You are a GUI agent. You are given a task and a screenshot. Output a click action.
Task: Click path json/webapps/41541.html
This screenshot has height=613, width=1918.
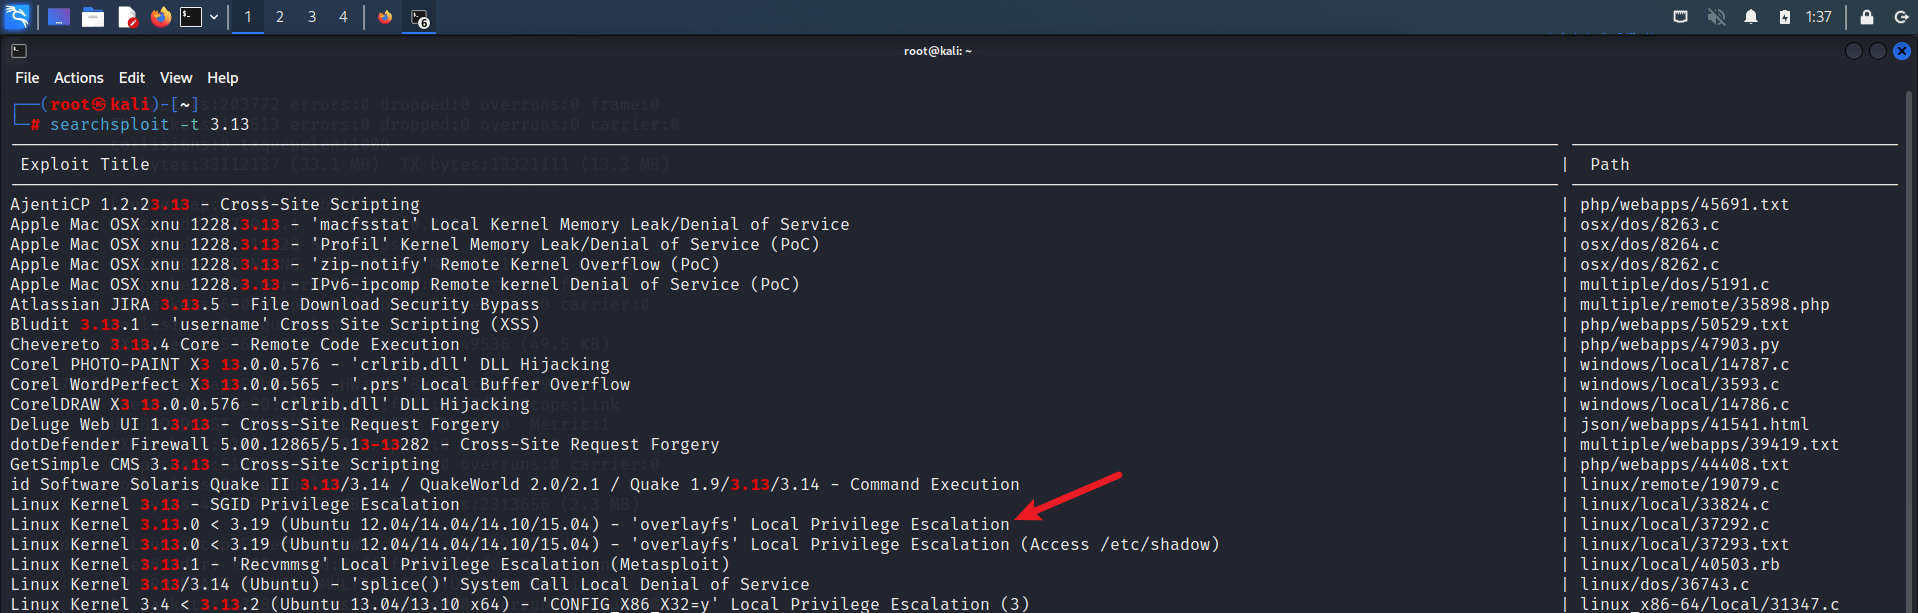tap(1695, 425)
